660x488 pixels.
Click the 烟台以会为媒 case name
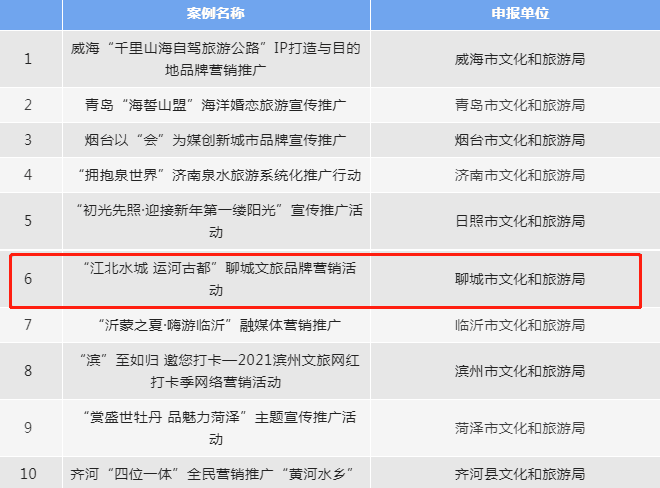click(x=216, y=140)
